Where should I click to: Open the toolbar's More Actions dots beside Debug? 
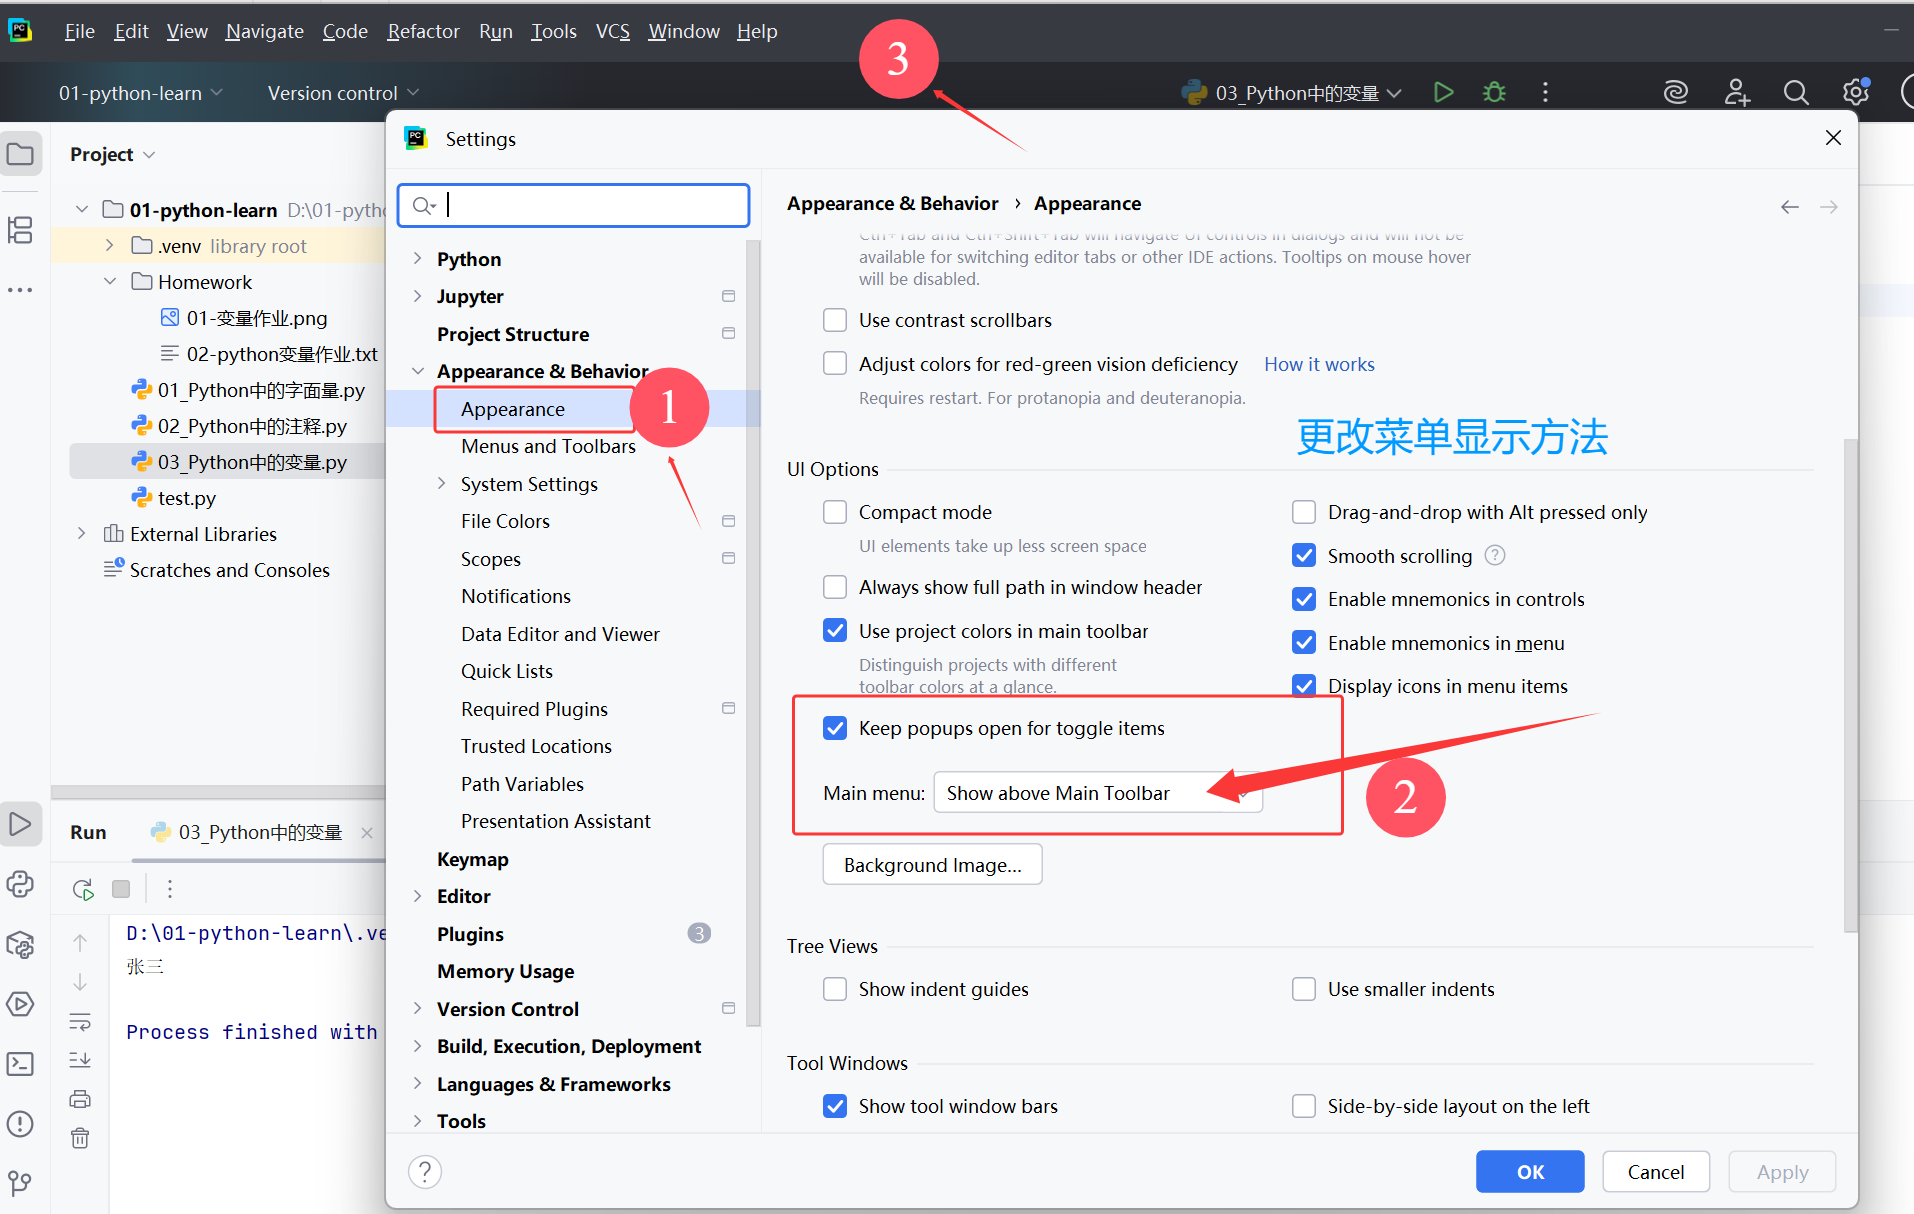(1545, 92)
